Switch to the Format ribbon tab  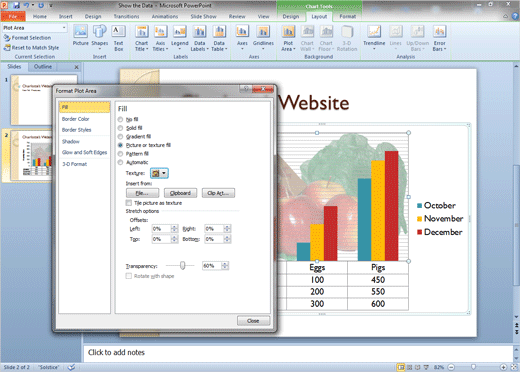347,16
